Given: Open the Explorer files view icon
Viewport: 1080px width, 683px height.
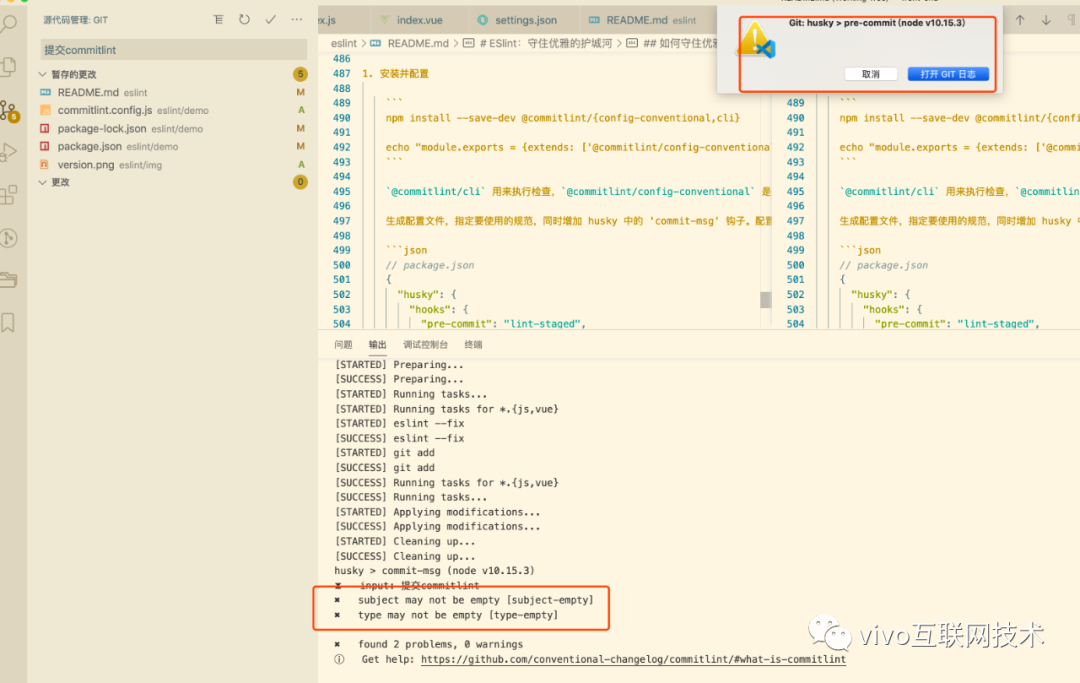Looking at the screenshot, I should [x=9, y=66].
